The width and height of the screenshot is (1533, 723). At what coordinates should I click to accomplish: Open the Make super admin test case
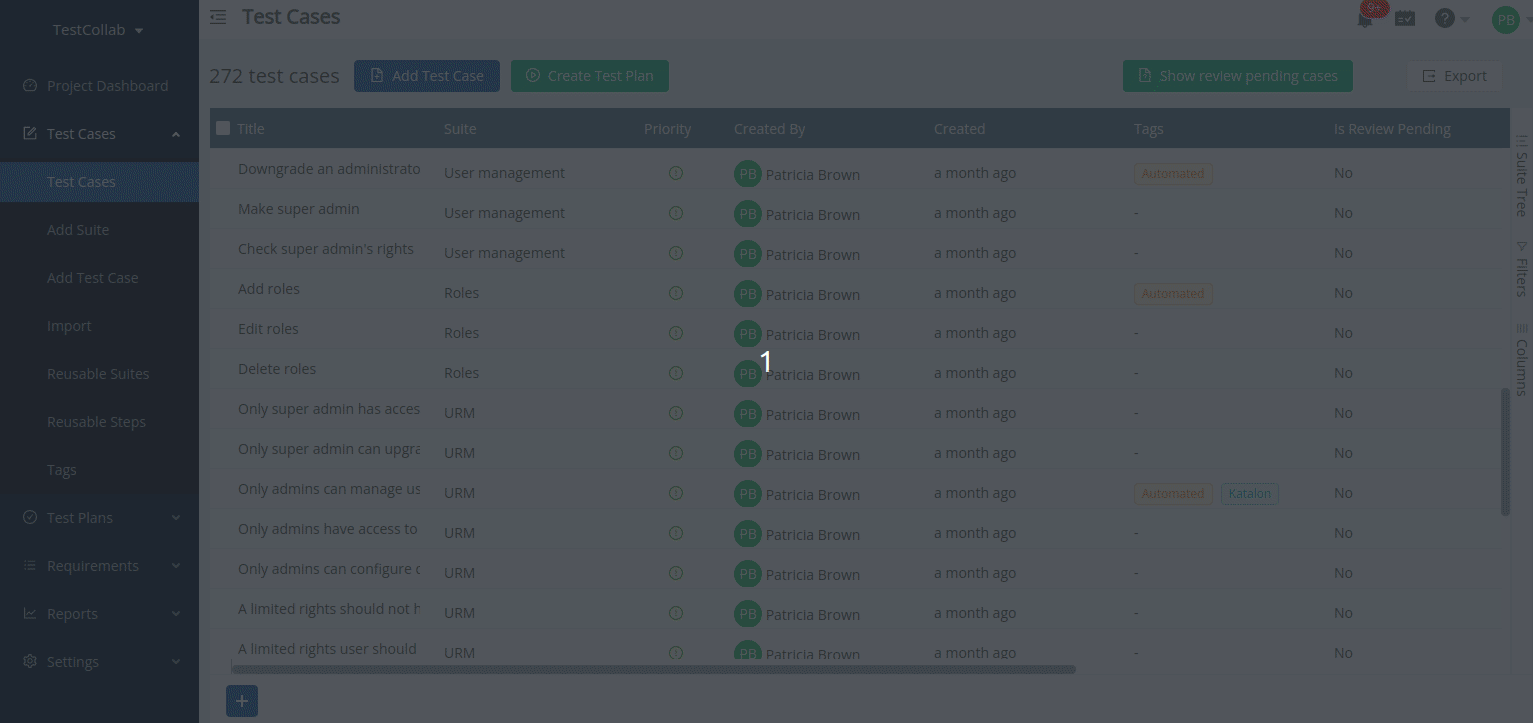[x=298, y=209]
